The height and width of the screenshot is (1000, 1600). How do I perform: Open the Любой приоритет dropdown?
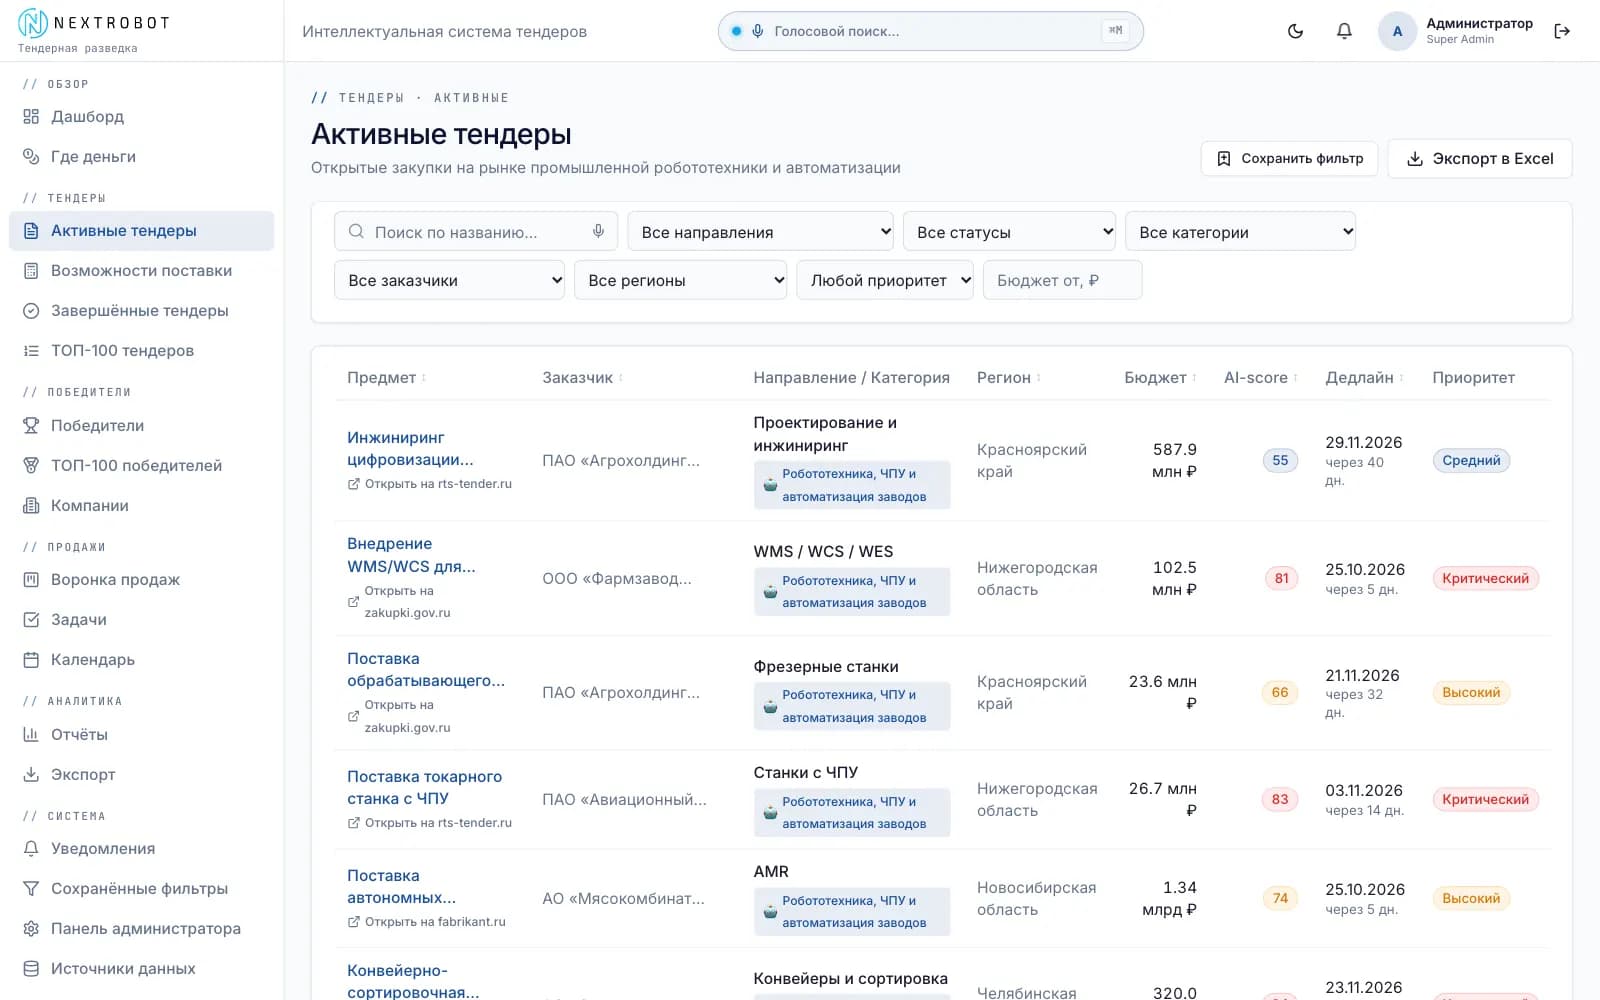(x=885, y=280)
